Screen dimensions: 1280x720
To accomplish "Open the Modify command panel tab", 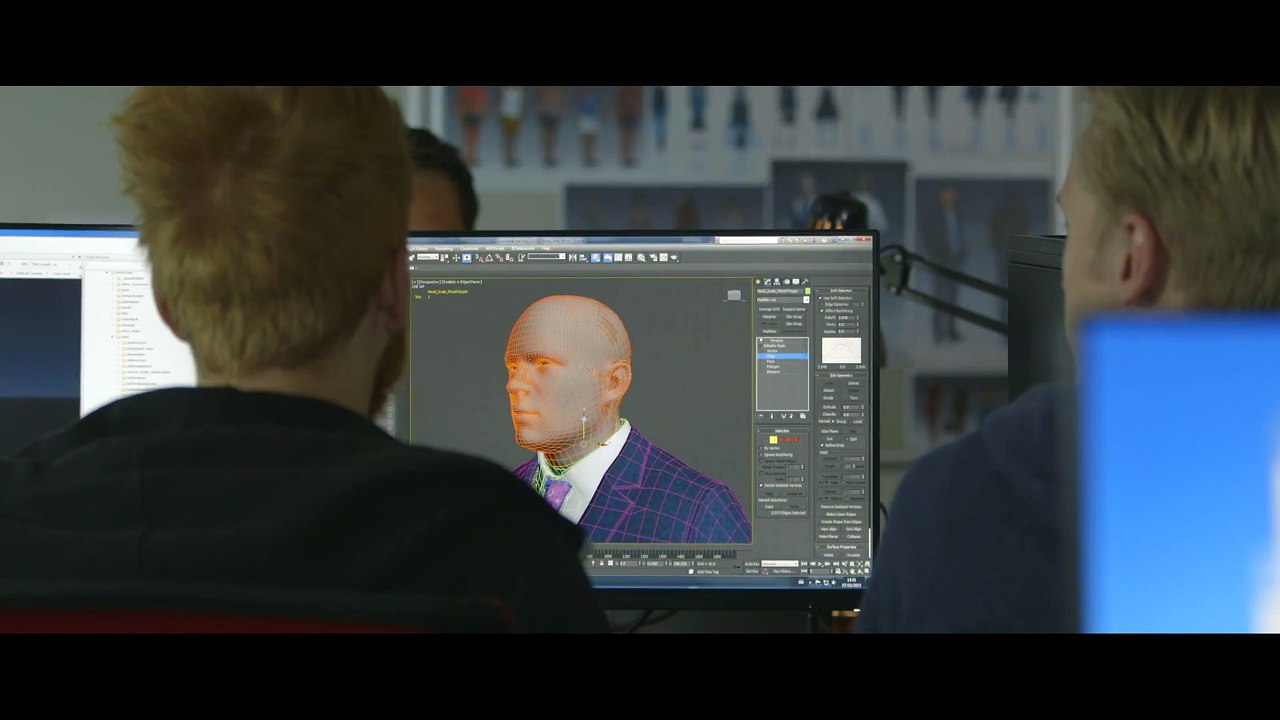I will (x=767, y=282).
